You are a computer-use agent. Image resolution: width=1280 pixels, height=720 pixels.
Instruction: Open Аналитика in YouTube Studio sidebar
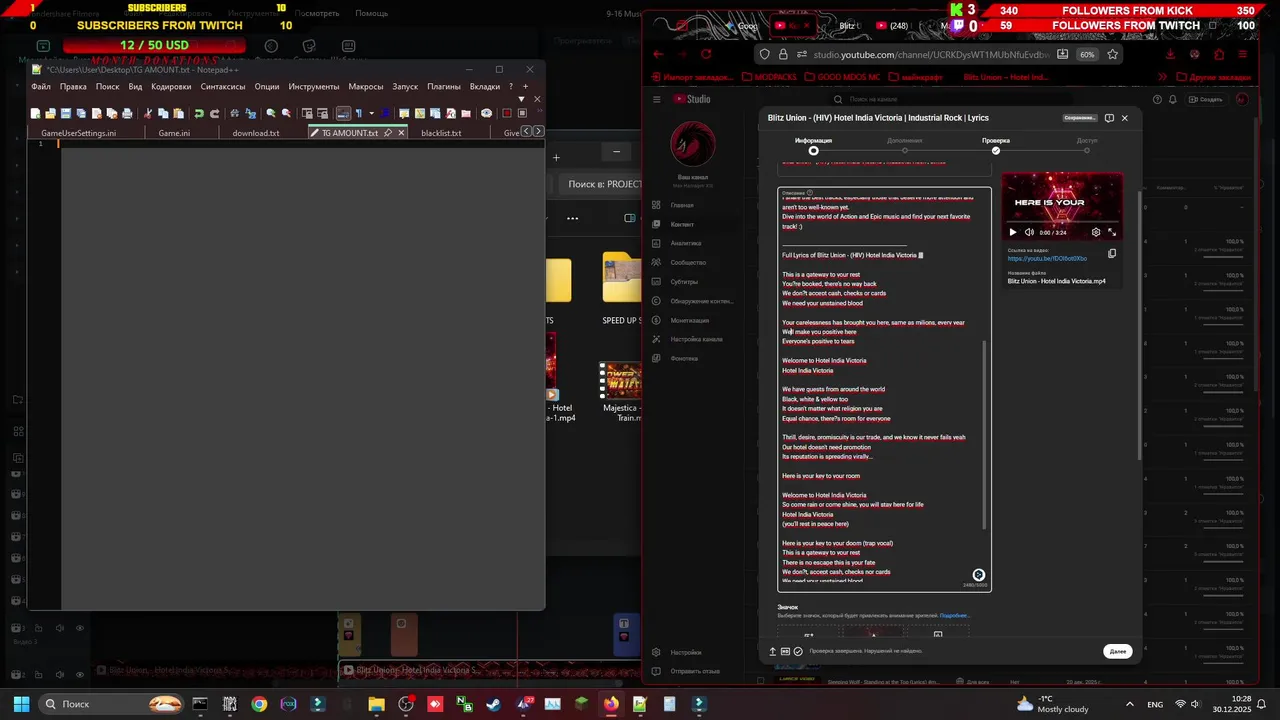(685, 243)
